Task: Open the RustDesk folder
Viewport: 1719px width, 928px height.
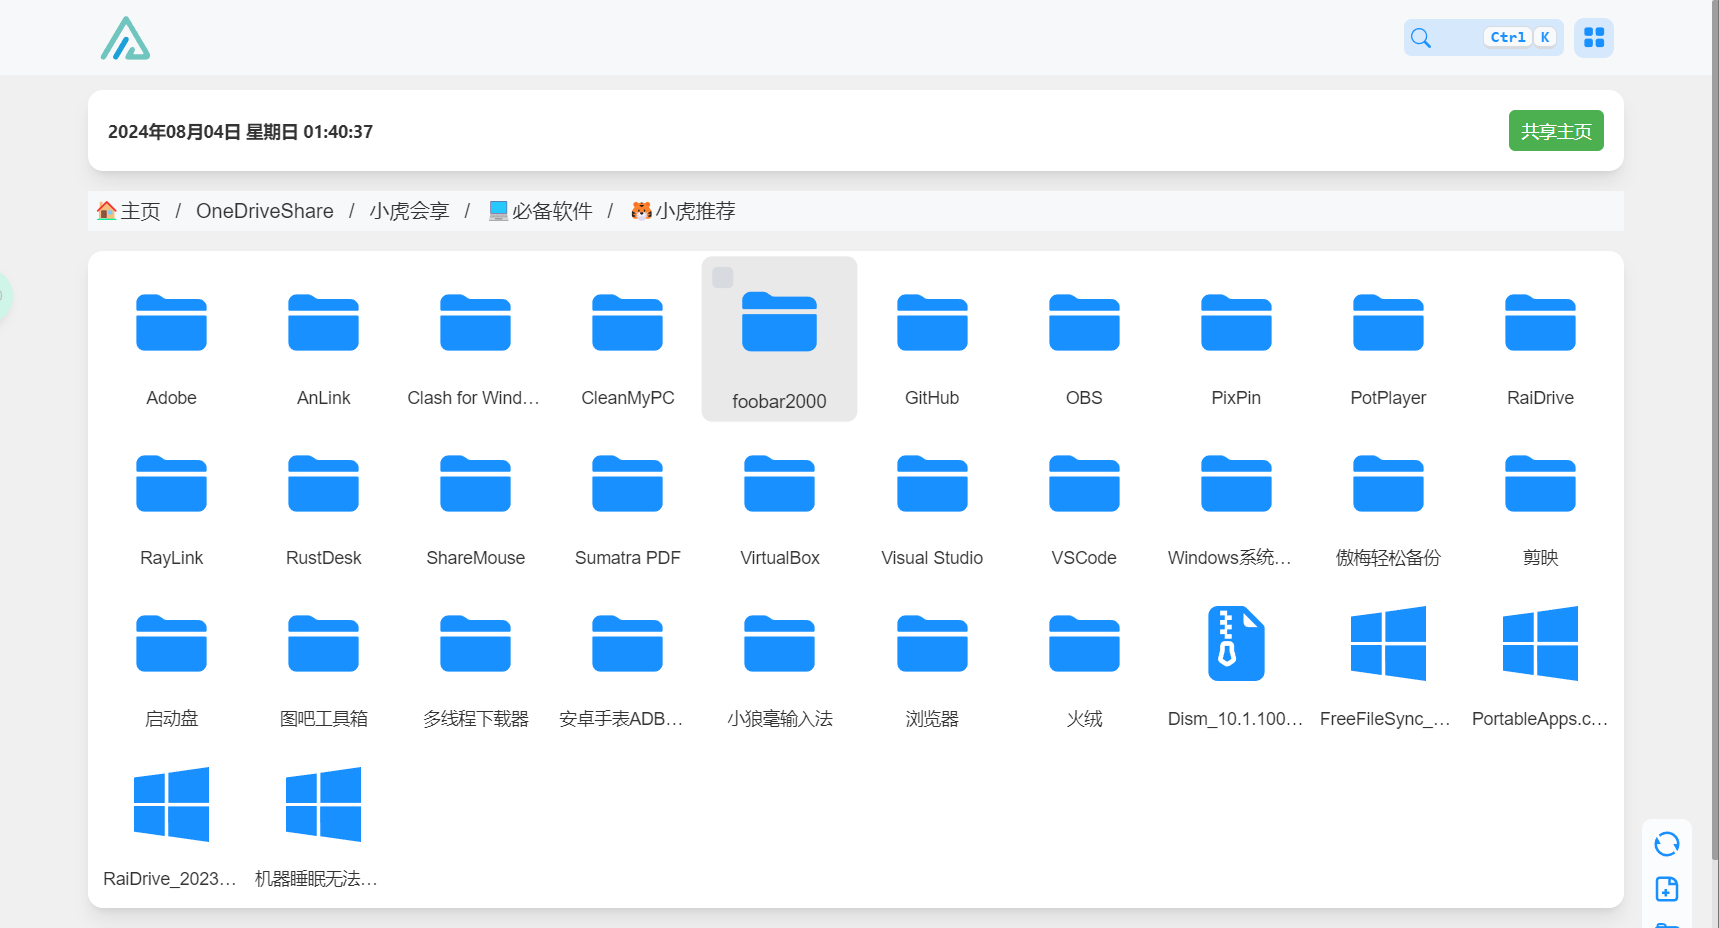Action: (x=323, y=499)
